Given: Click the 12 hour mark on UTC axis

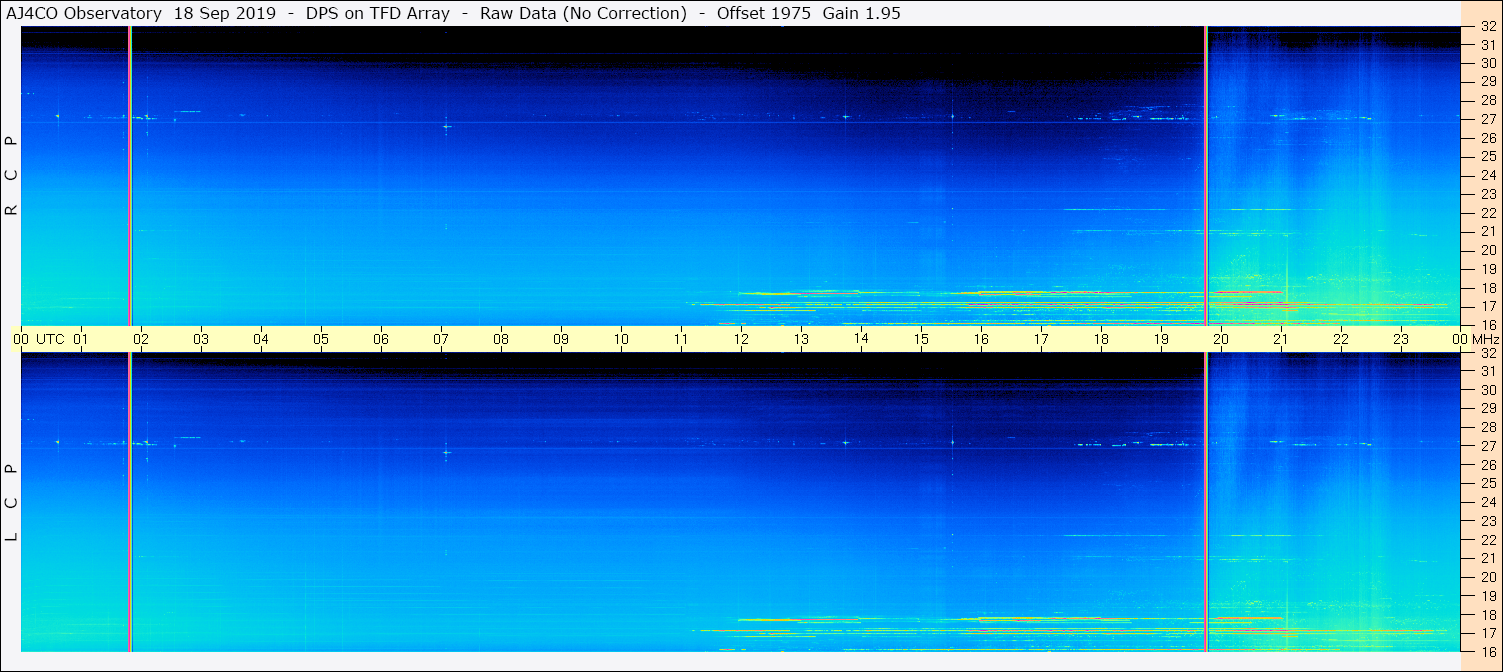Looking at the screenshot, I should click(x=741, y=339).
